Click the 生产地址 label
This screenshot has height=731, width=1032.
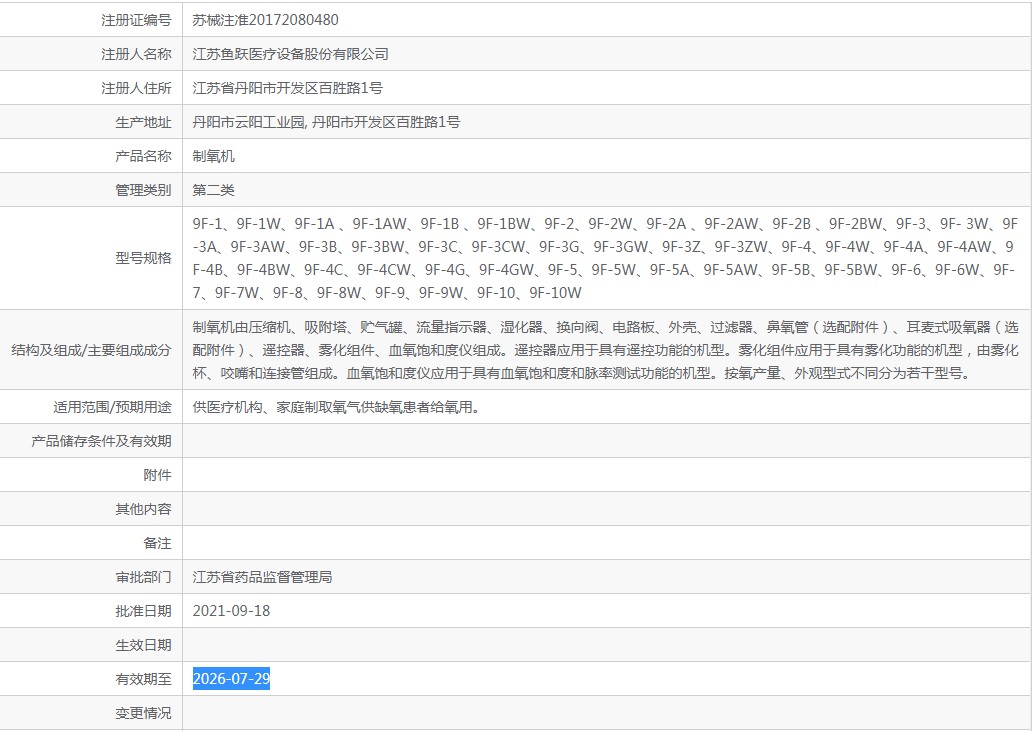pos(143,122)
